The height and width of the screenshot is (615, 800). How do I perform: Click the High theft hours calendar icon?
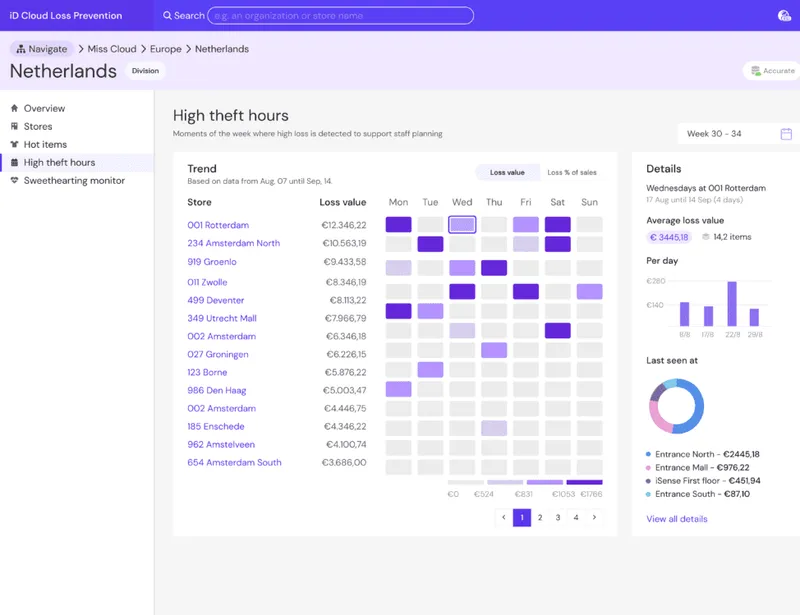14,162
